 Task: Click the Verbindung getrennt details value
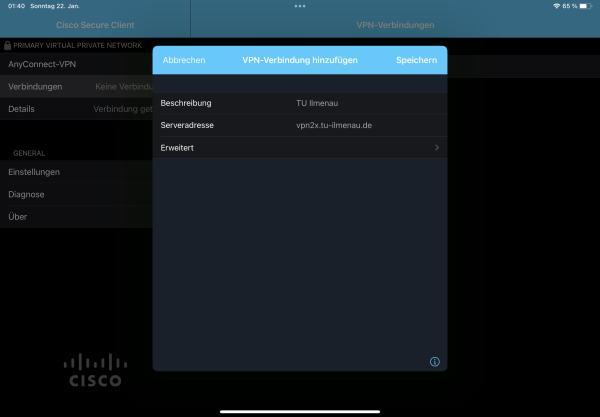123,109
